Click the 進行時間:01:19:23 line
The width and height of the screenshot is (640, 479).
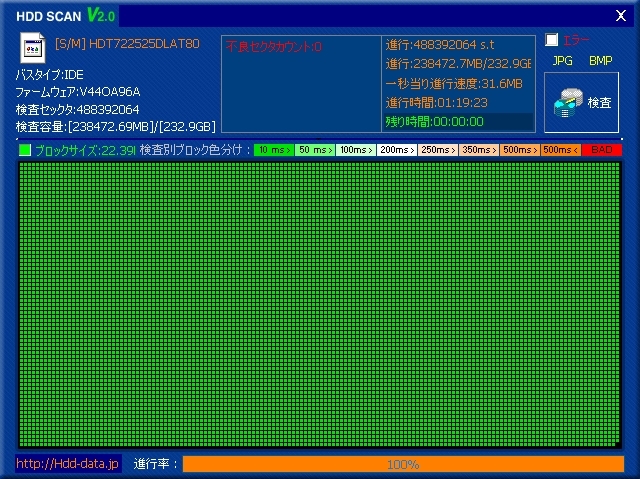click(x=437, y=102)
